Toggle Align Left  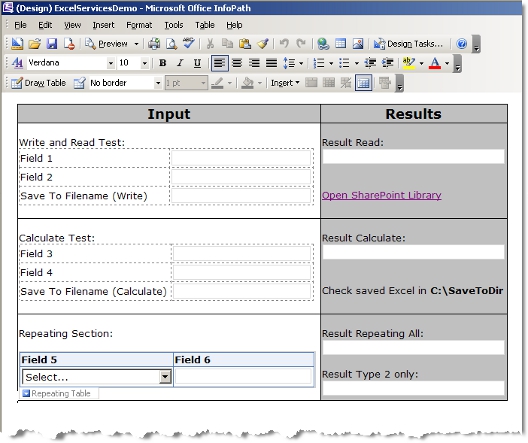click(220, 63)
